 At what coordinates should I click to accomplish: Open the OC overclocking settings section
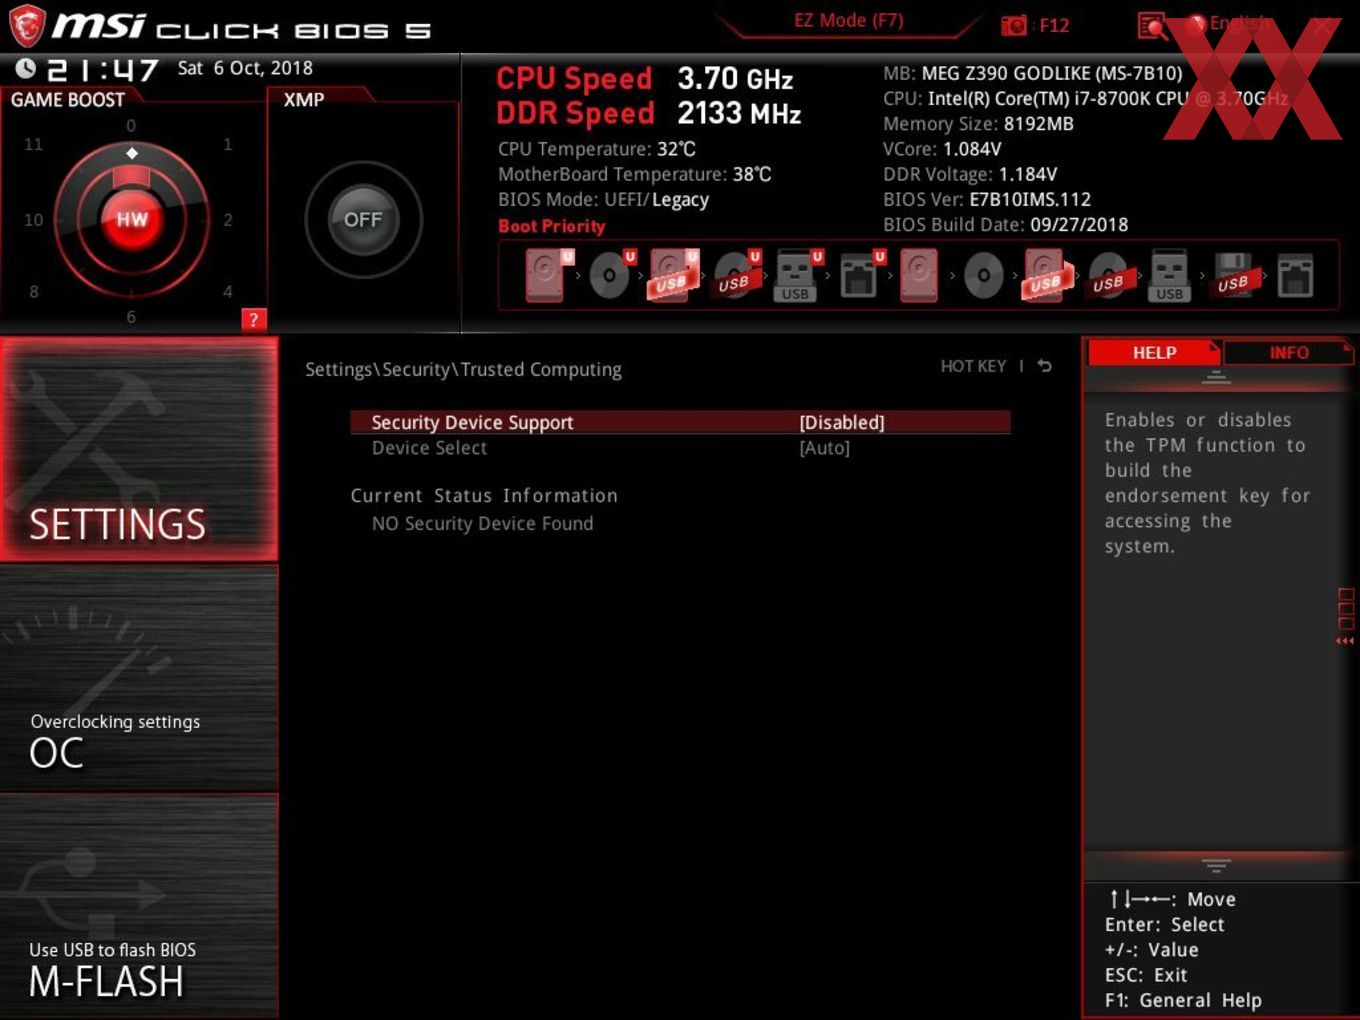(x=139, y=679)
